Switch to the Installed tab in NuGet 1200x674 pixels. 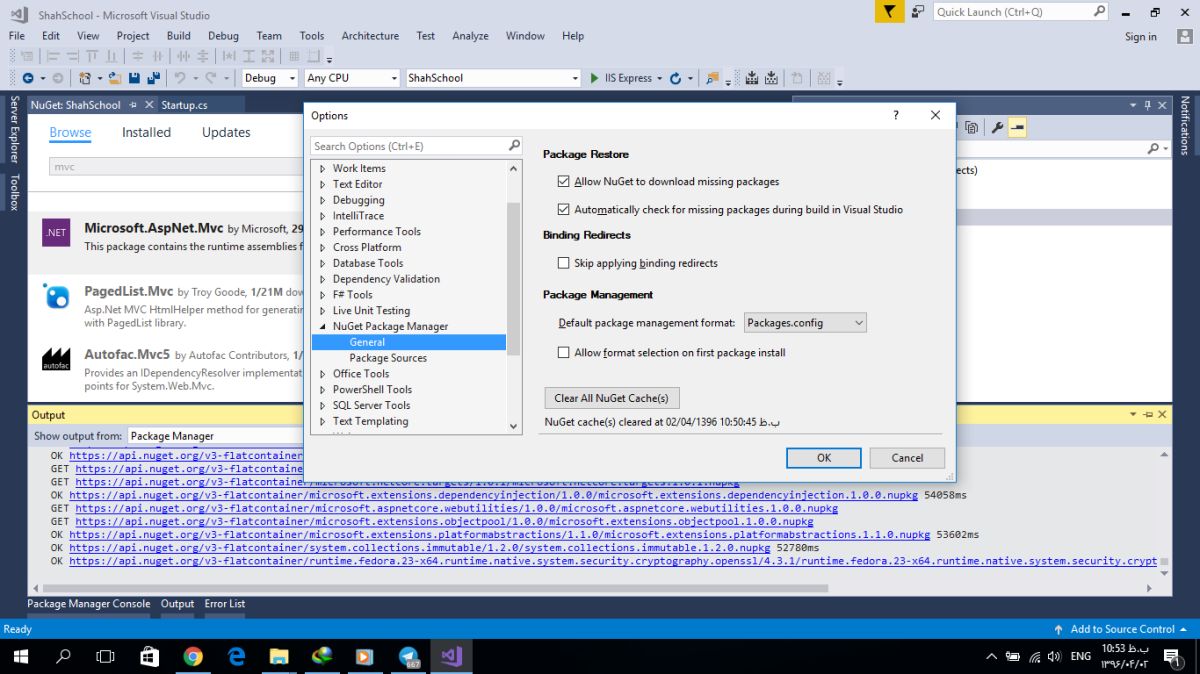point(146,132)
